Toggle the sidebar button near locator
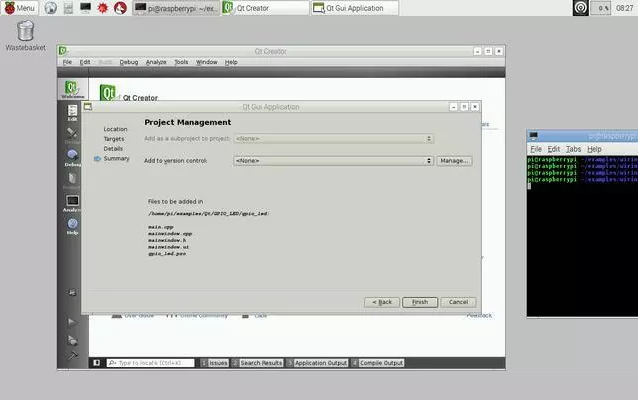638x402 pixels. click(x=96, y=363)
